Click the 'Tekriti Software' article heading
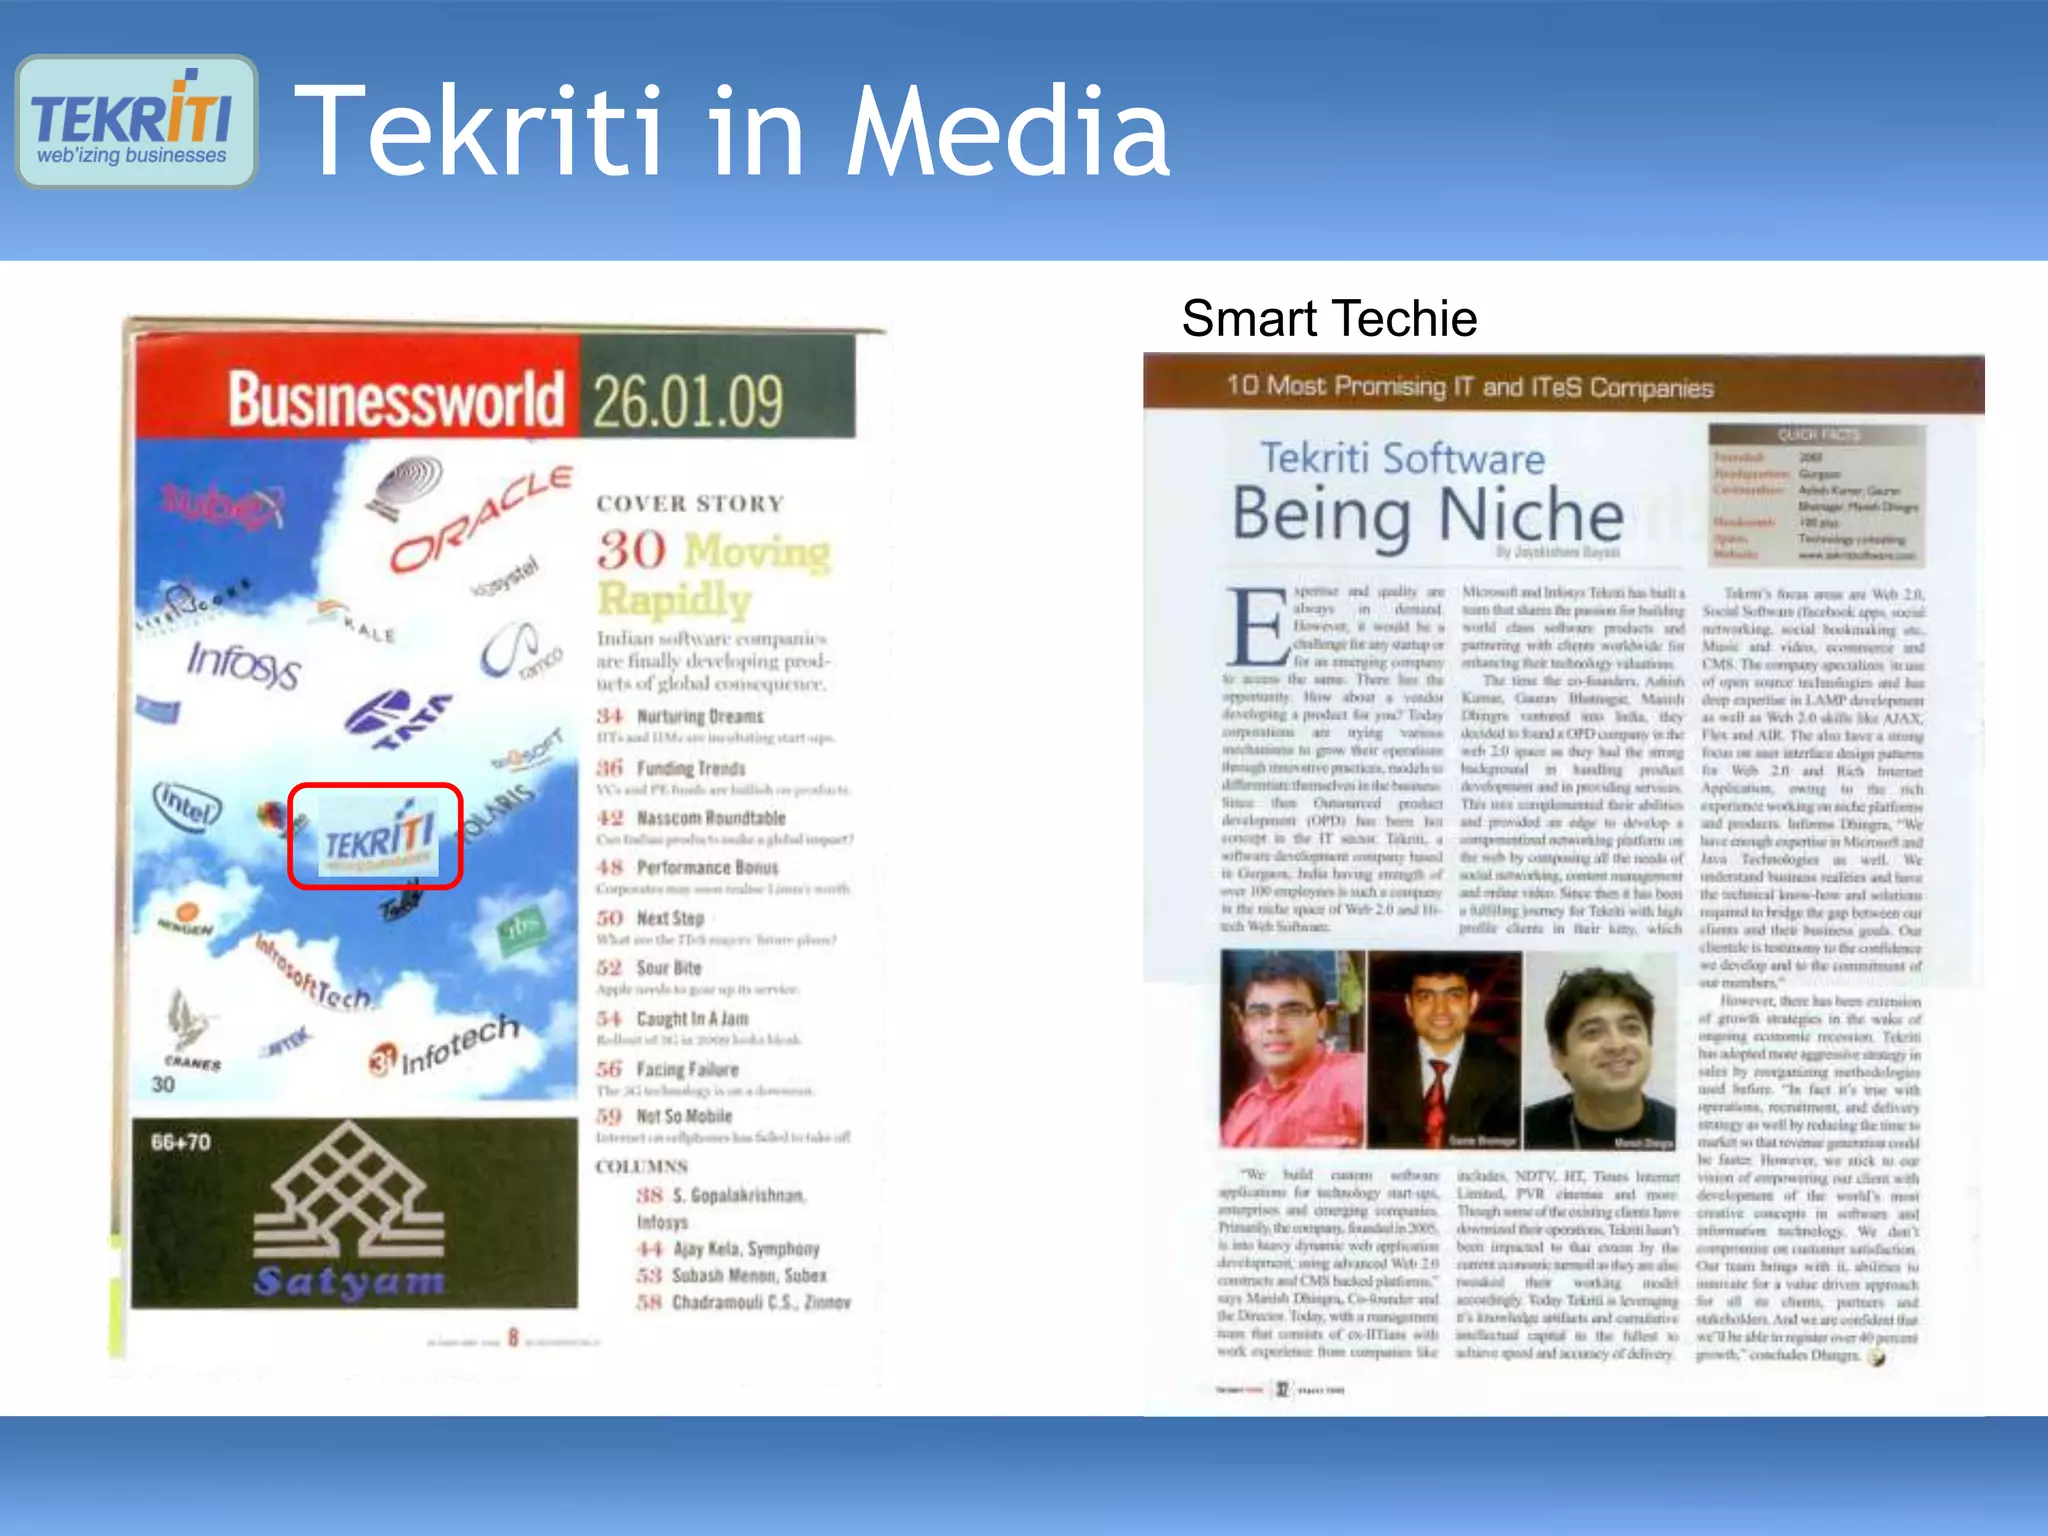This screenshot has width=2048, height=1536. pyautogui.click(x=1402, y=458)
